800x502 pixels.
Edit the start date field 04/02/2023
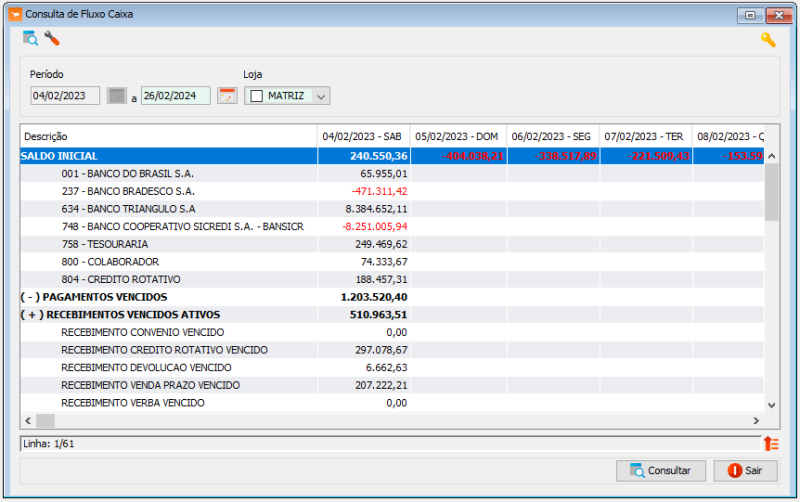(x=65, y=95)
